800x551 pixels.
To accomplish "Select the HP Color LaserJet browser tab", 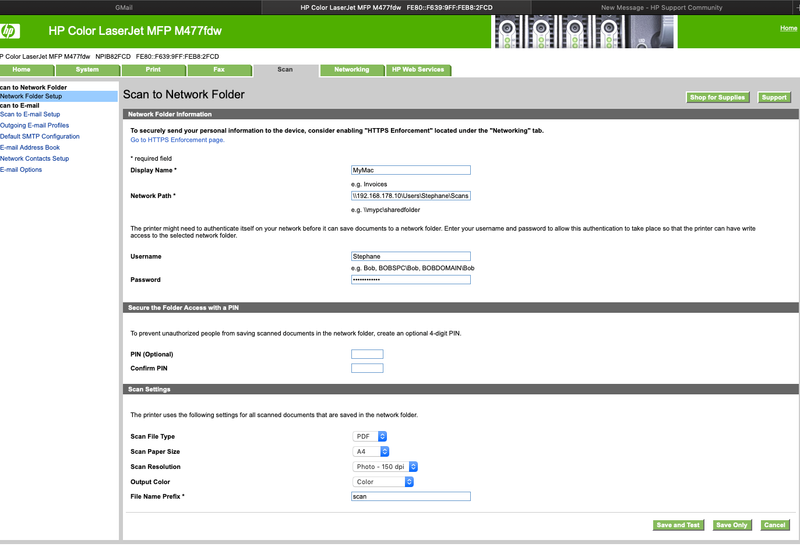I will [x=396, y=8].
